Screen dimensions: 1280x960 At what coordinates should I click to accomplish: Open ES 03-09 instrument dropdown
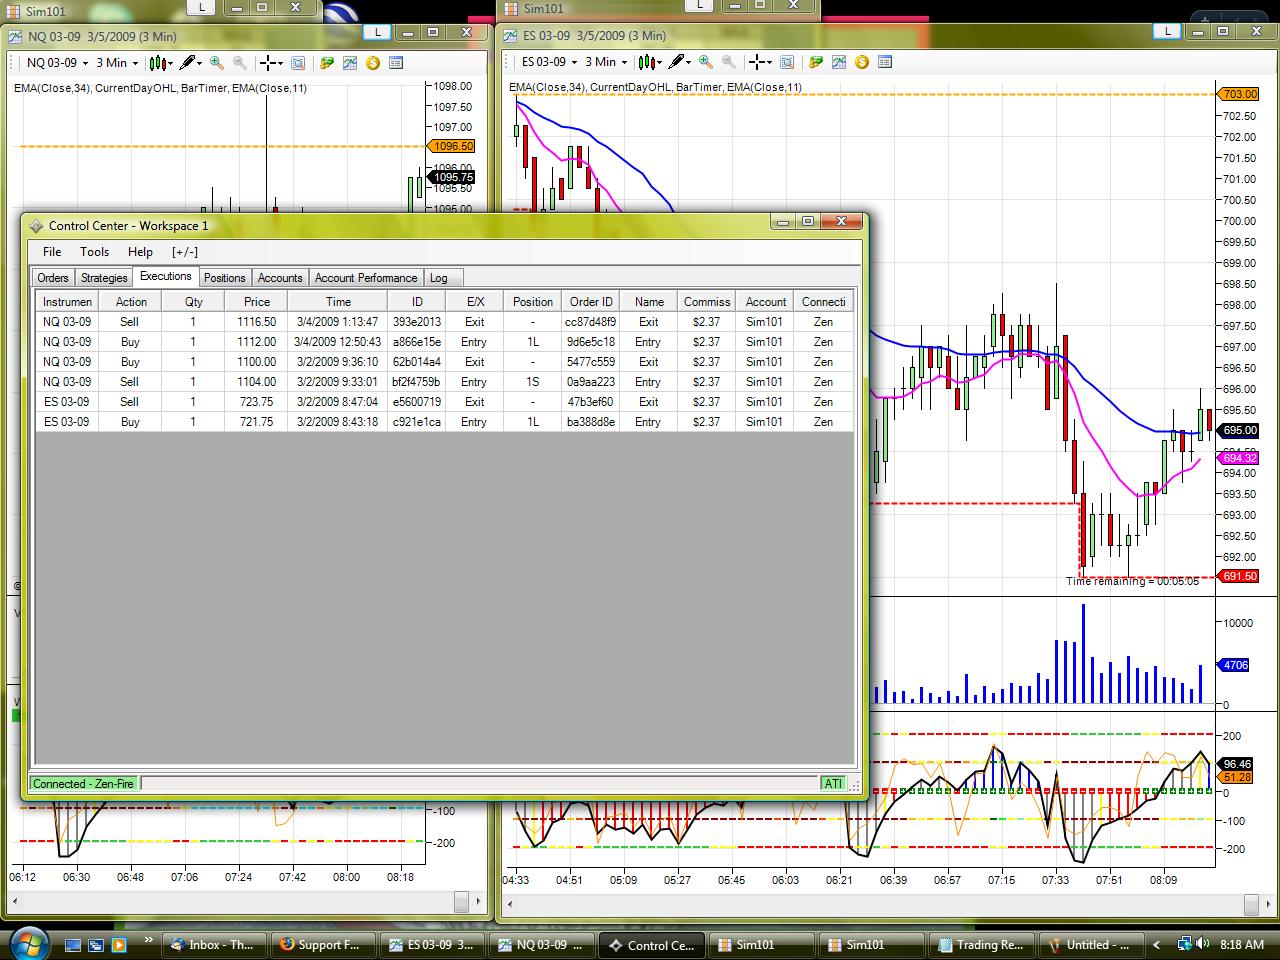550,62
